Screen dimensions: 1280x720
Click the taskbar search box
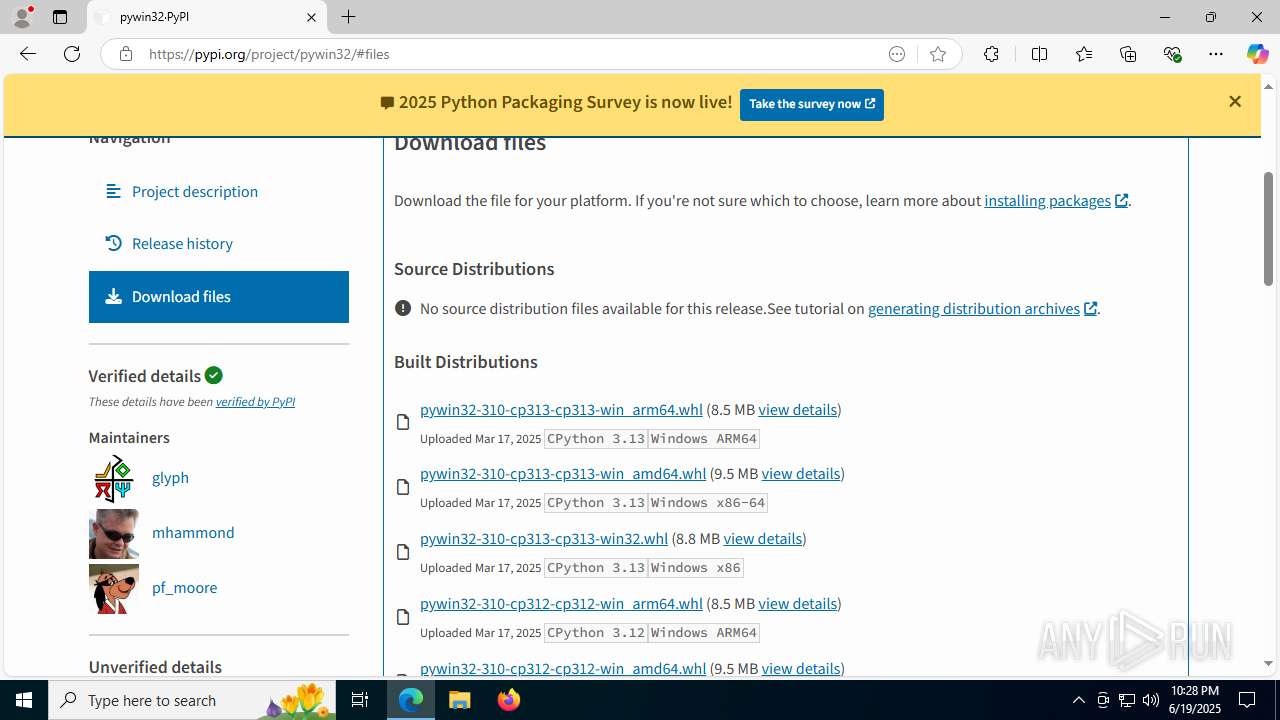(x=192, y=700)
